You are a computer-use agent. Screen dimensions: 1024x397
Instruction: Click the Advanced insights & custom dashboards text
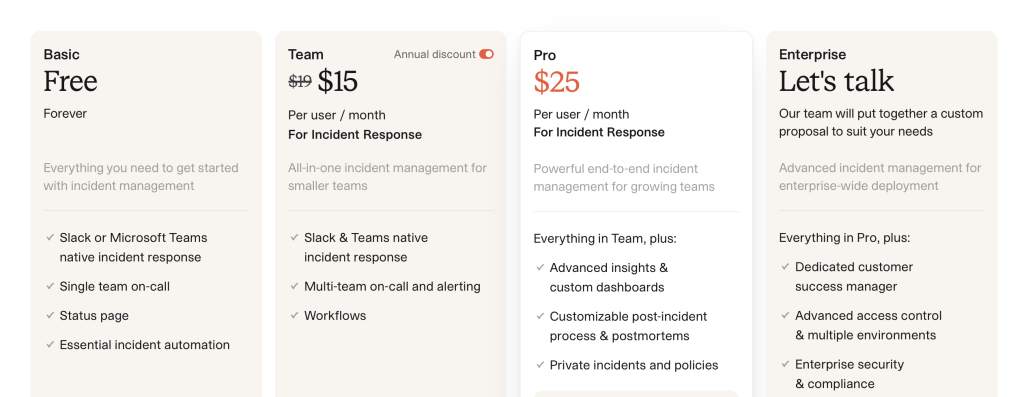[x=609, y=278]
